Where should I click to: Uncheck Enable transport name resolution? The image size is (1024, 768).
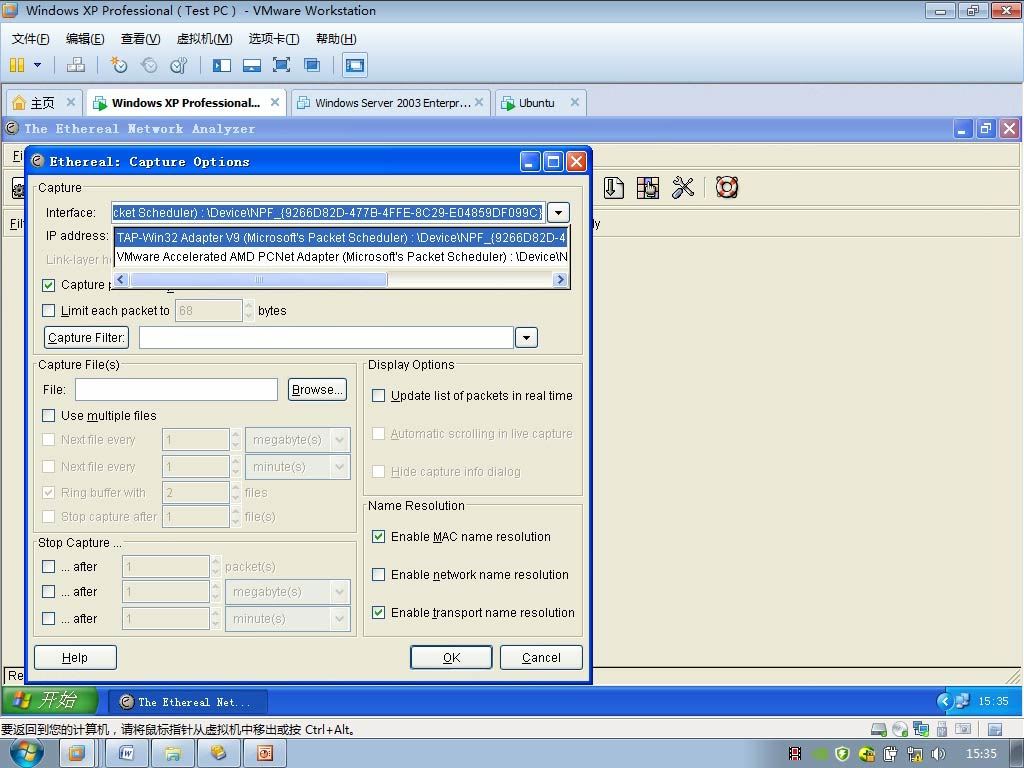click(378, 613)
